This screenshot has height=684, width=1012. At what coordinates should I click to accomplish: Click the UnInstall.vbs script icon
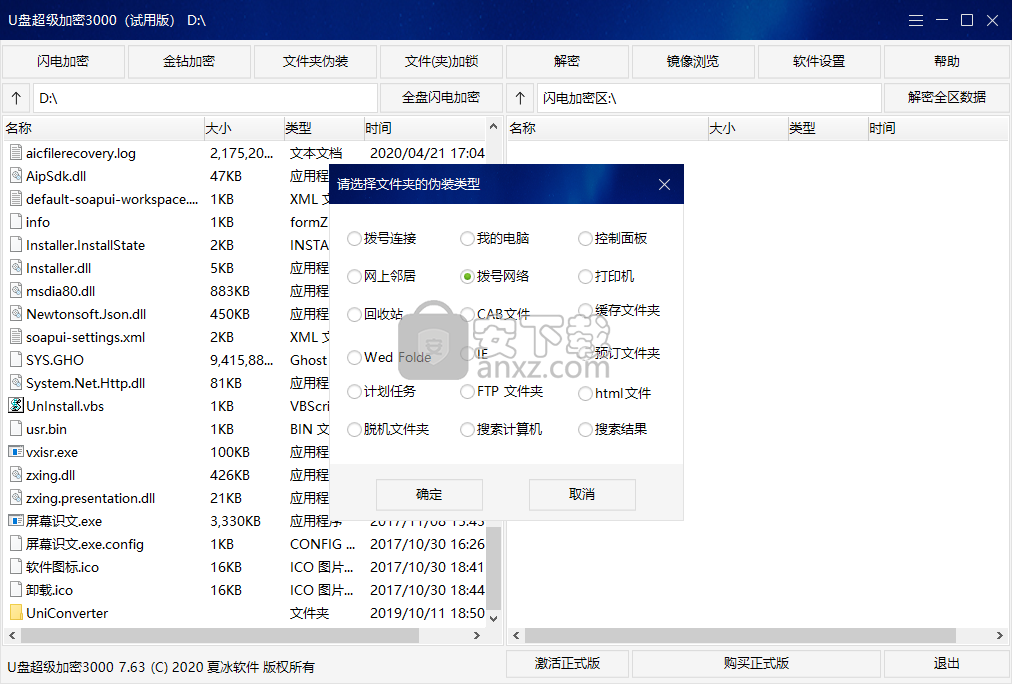[x=14, y=405]
